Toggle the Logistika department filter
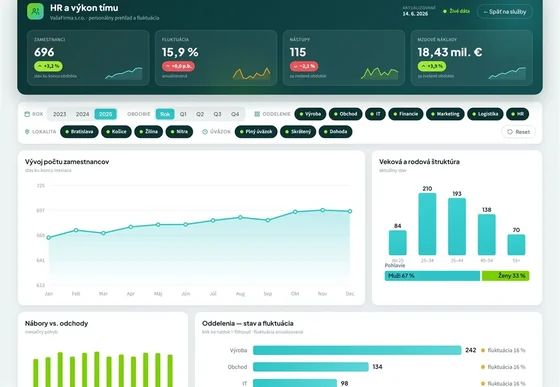This screenshot has height=387, width=560. pos(485,114)
